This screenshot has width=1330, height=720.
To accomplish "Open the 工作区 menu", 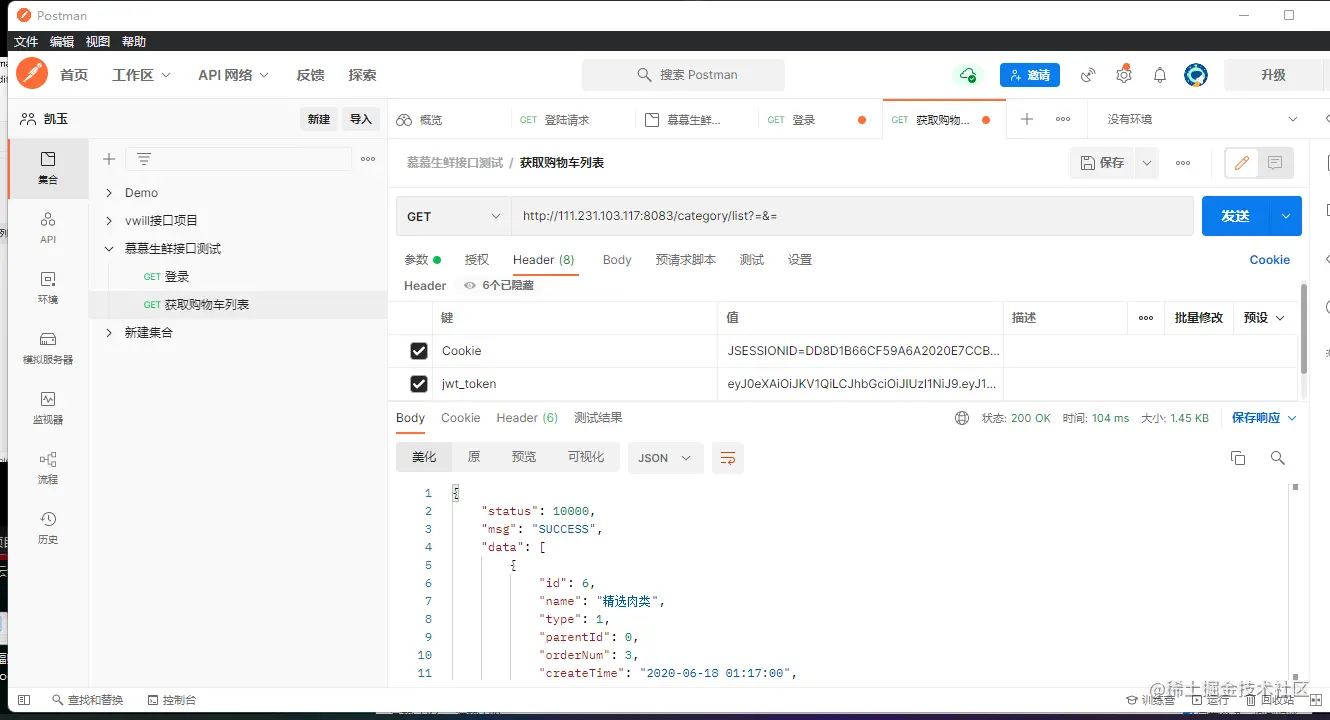I will (x=141, y=75).
